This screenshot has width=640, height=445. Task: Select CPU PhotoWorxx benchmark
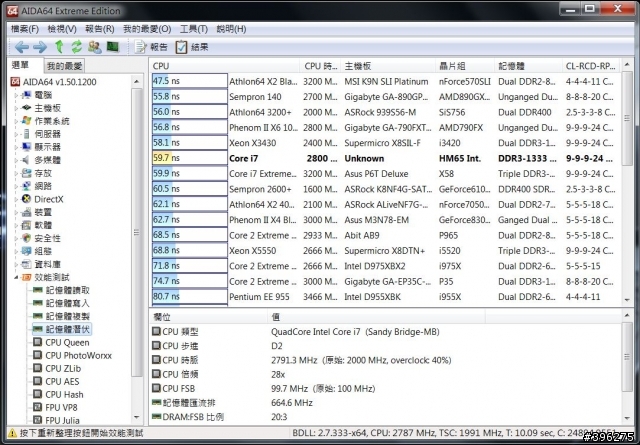(78, 356)
